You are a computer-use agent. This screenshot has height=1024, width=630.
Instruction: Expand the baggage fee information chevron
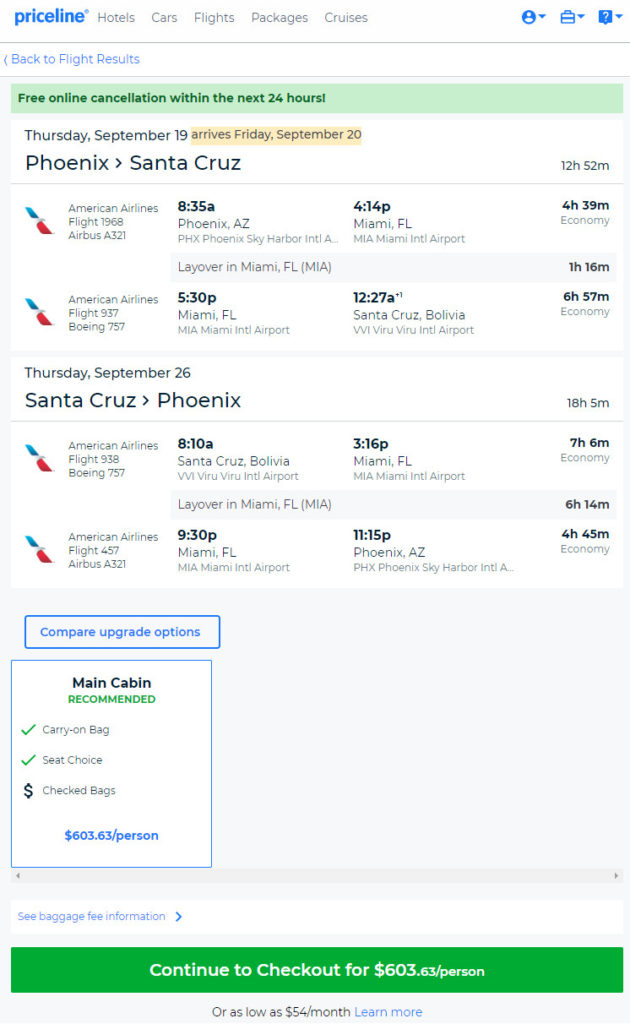pyautogui.click(x=178, y=916)
